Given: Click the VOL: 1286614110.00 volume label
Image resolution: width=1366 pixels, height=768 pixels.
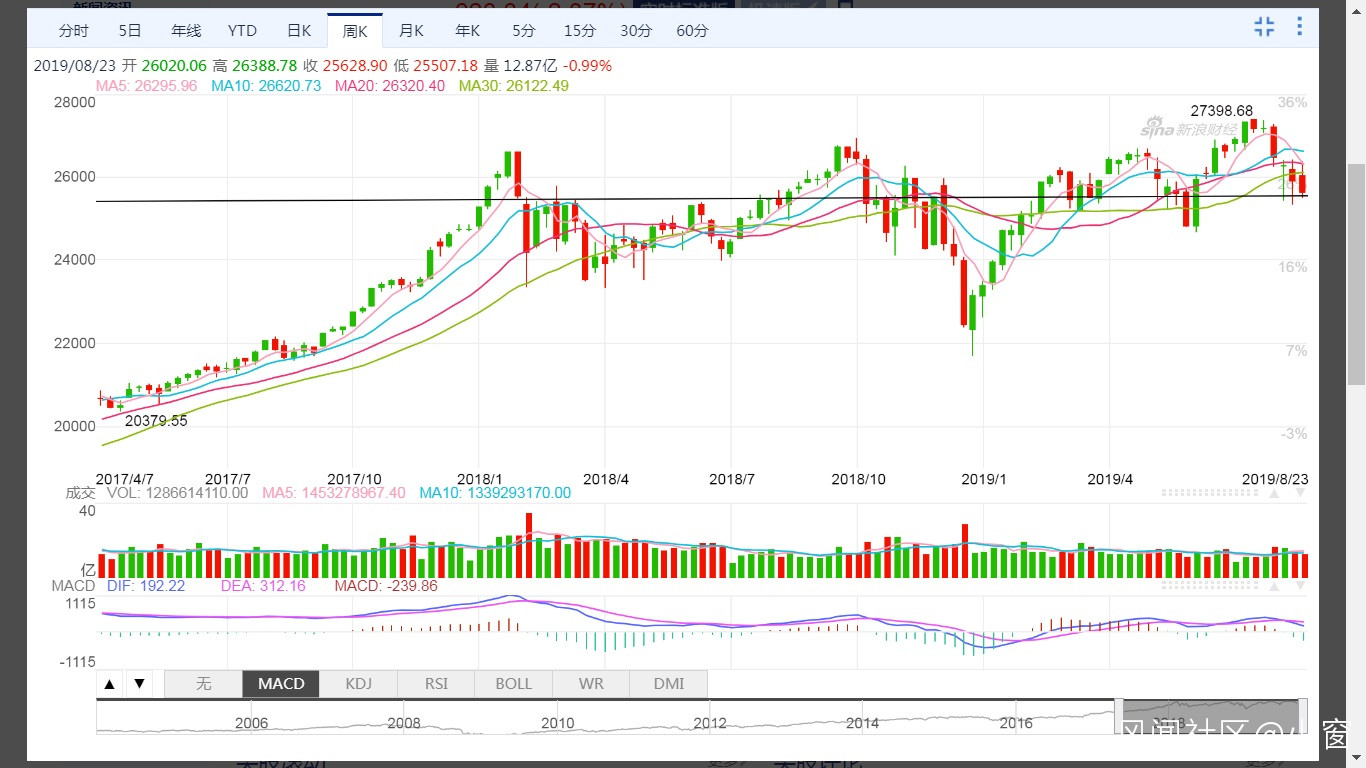Looking at the screenshot, I should tap(177, 493).
